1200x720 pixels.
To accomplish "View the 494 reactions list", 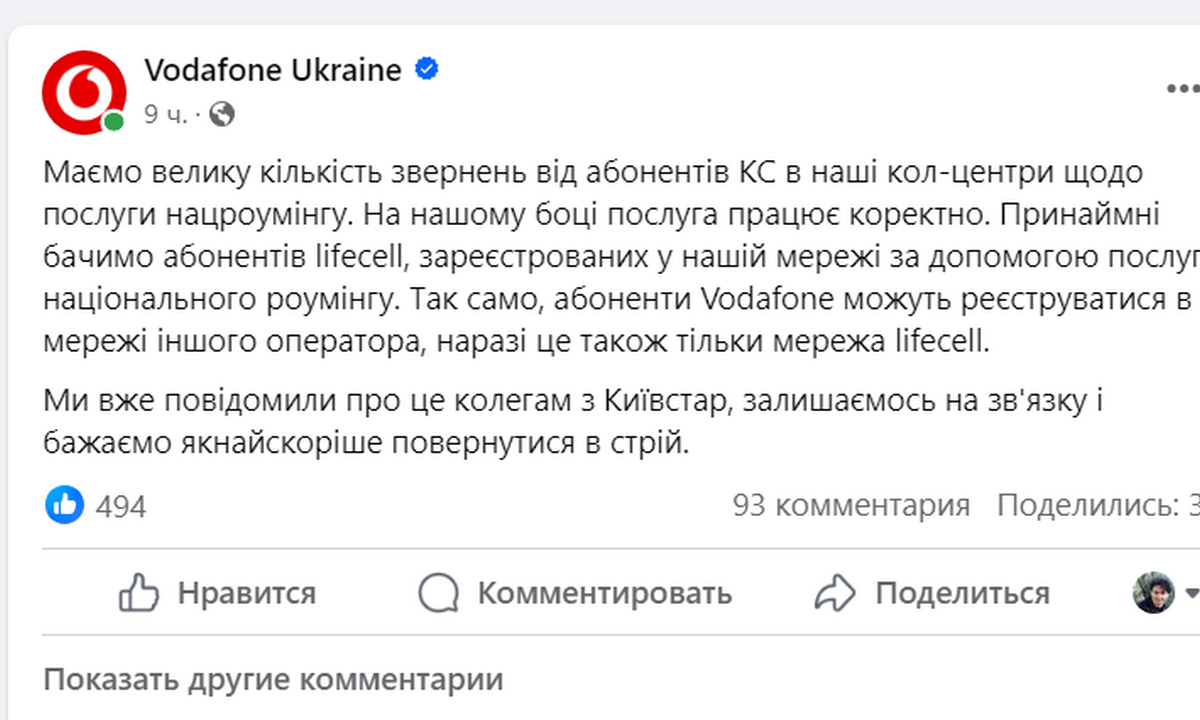I will tap(121, 506).
